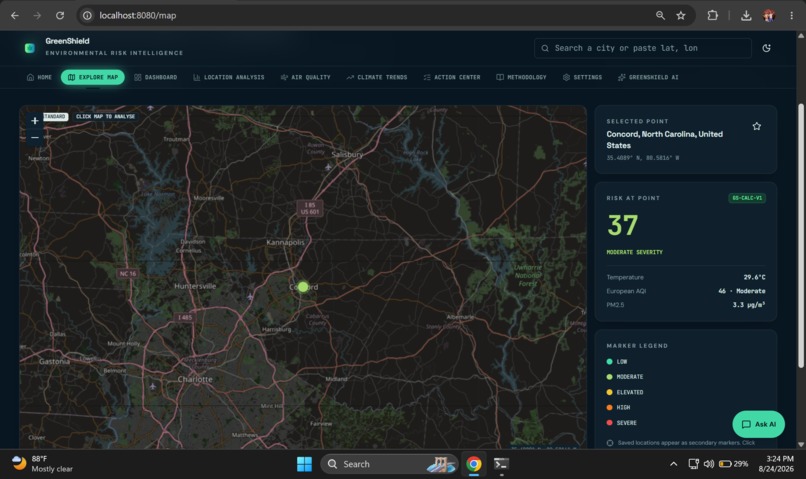Click the battery 29% tray indicator
Viewport: 806px width, 479px height.
pos(734,464)
